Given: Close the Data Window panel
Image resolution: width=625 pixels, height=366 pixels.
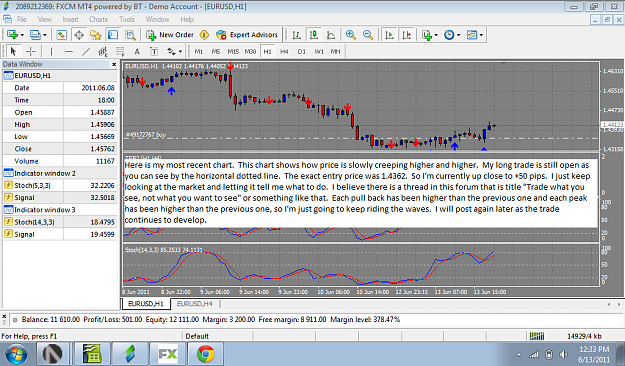Looking at the screenshot, I should tap(114, 64).
